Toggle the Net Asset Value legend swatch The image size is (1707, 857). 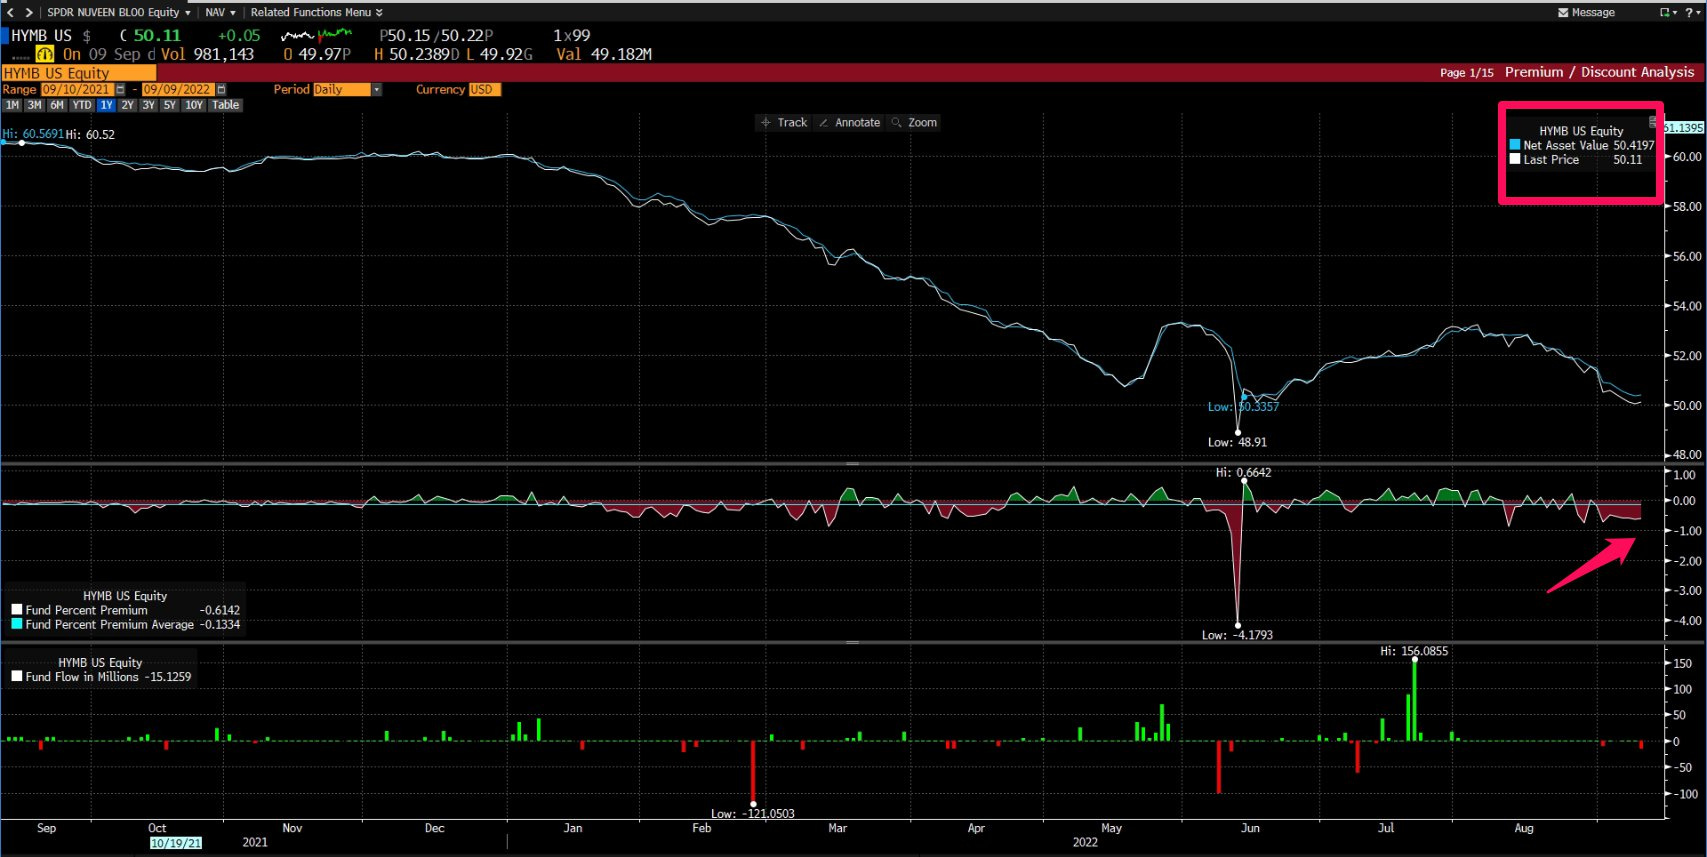point(1515,145)
